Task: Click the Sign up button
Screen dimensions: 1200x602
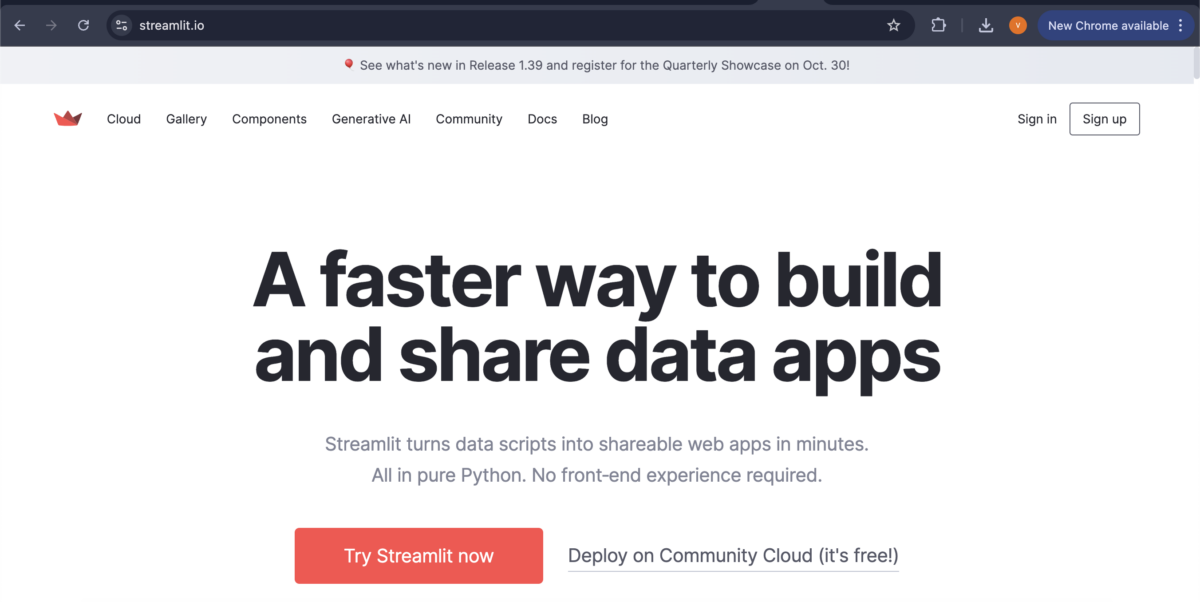Action: (x=1104, y=119)
